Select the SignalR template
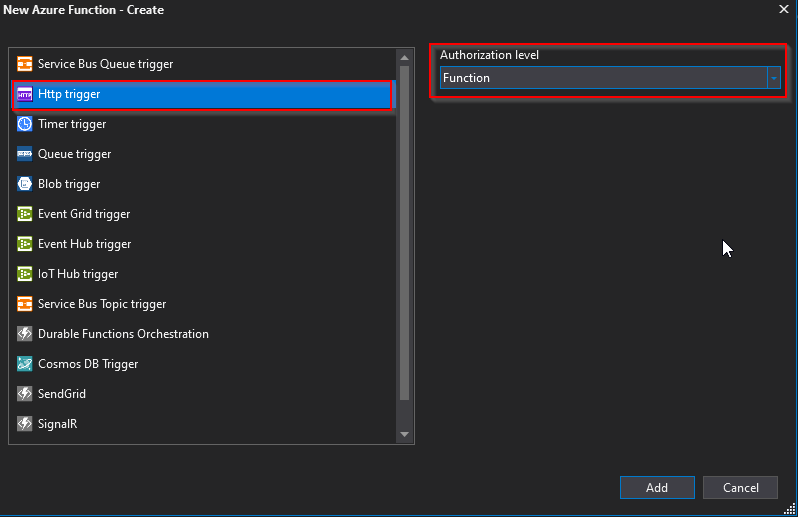 [x=203, y=424]
